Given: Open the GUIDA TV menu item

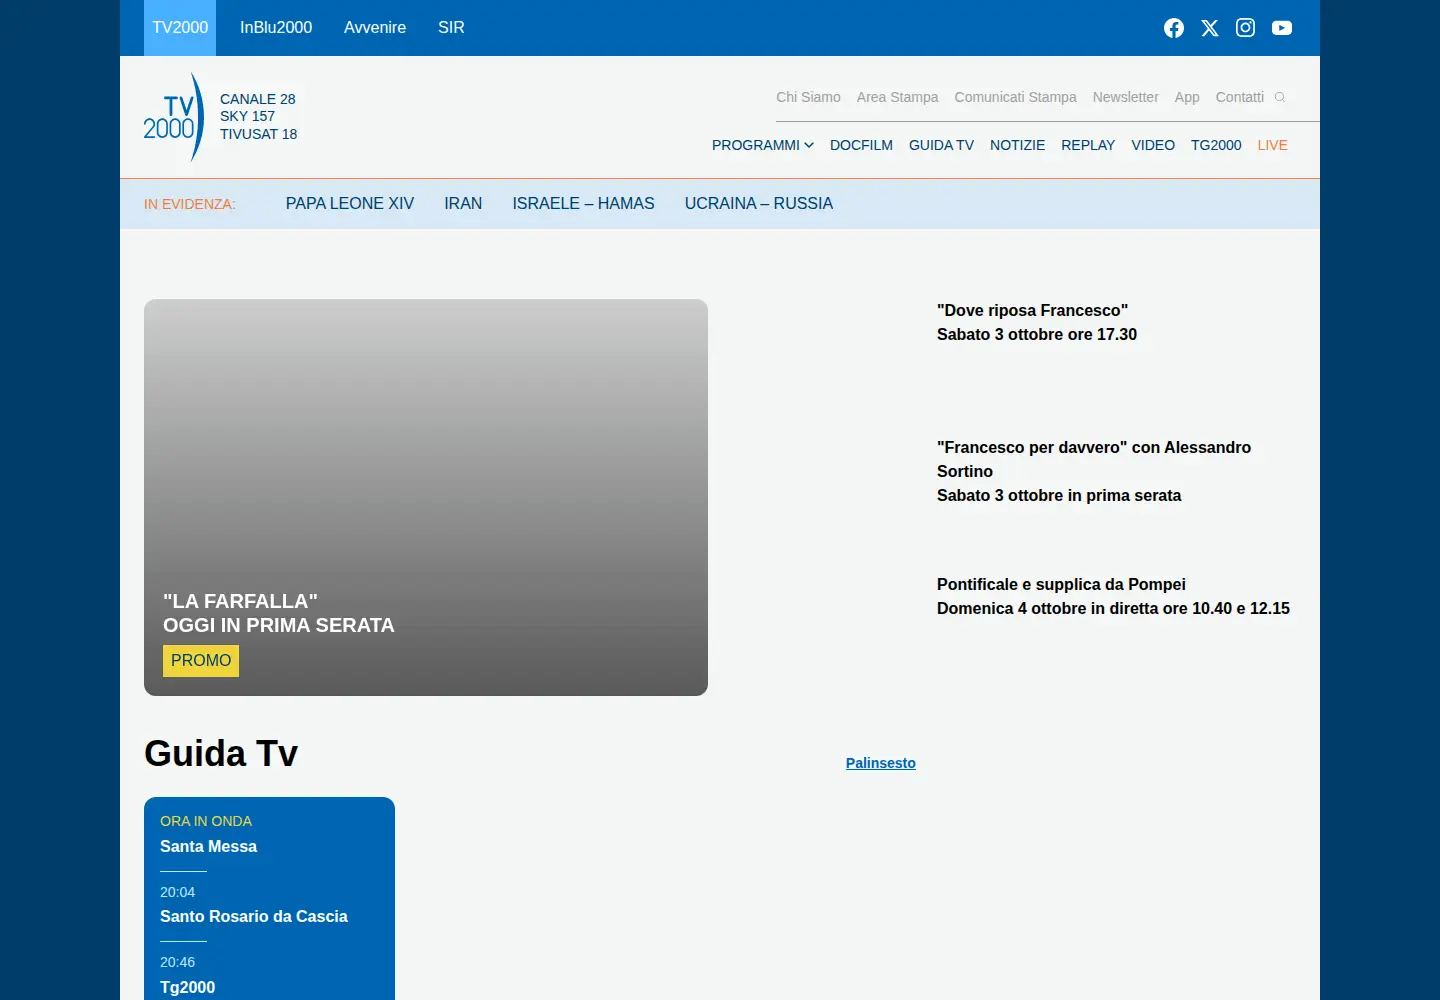Looking at the screenshot, I should 941,145.
